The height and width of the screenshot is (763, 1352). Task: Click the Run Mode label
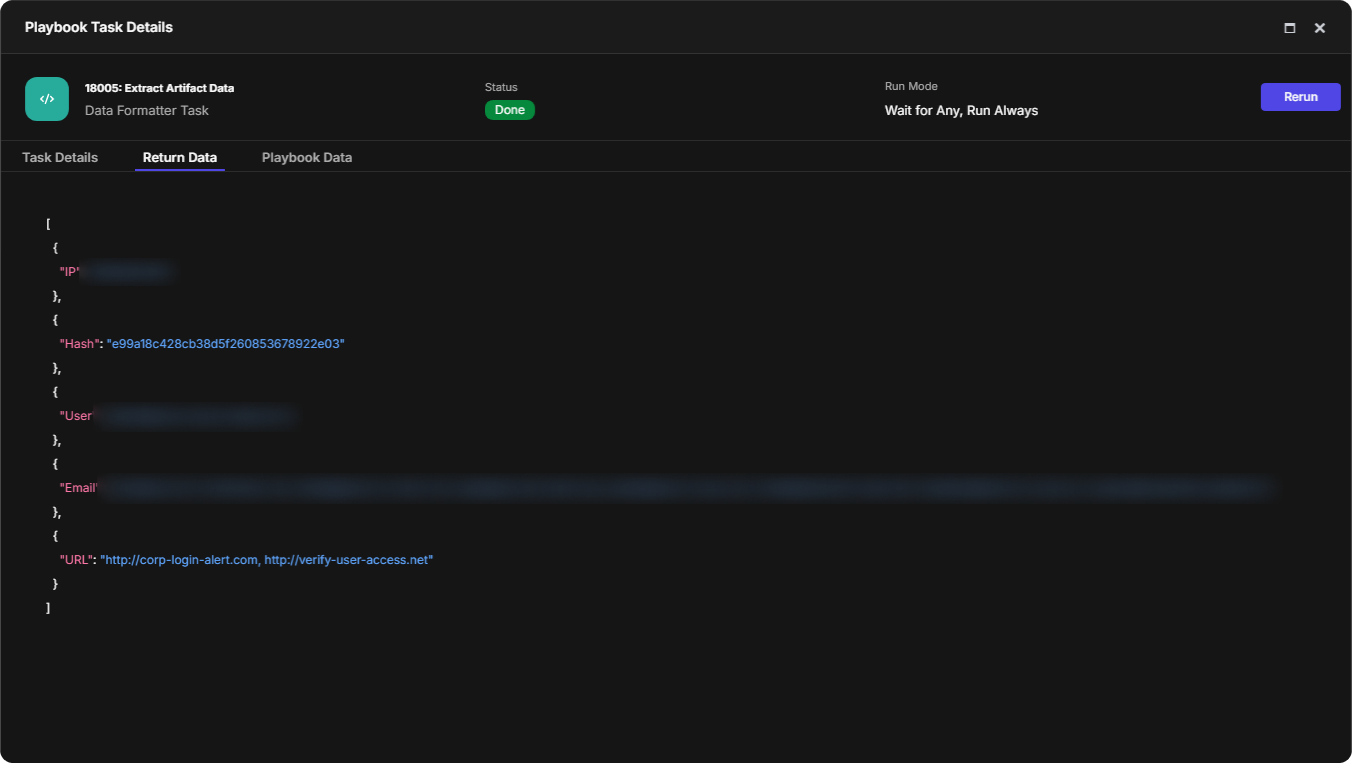point(911,87)
